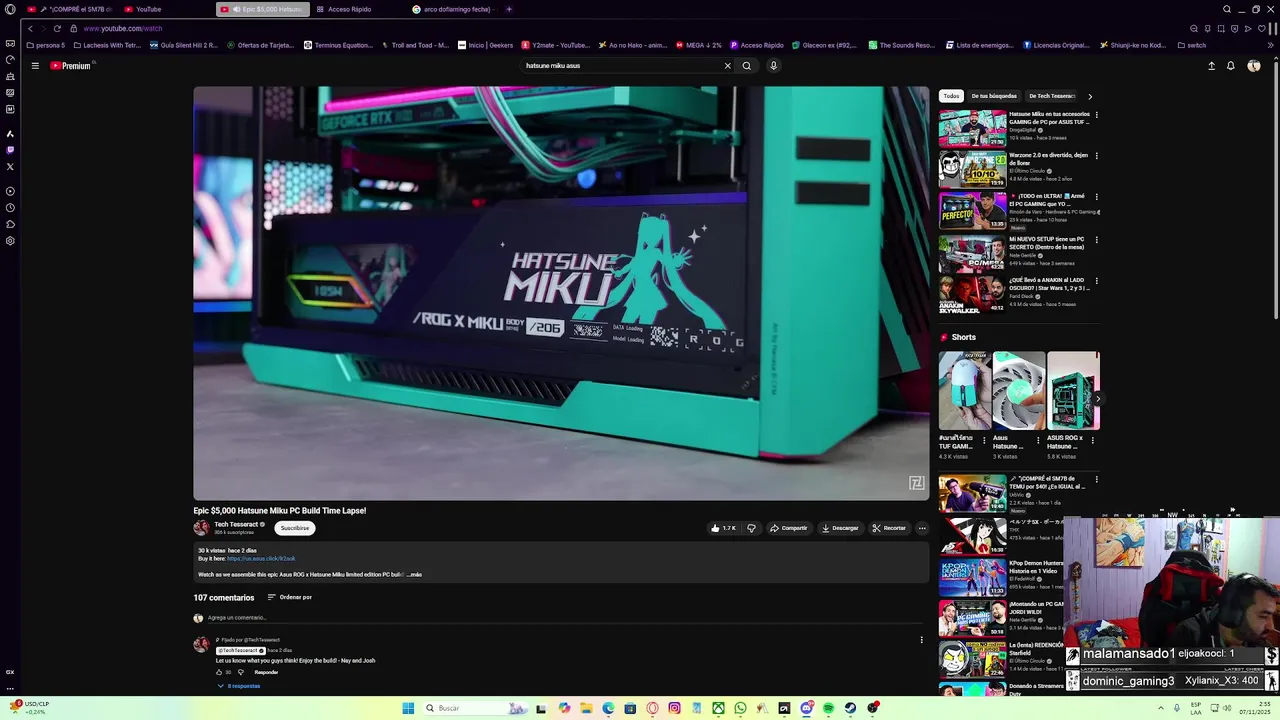Click the YouTube Premium logo
Image resolution: width=1280 pixels, height=720 pixels.
[71, 66]
